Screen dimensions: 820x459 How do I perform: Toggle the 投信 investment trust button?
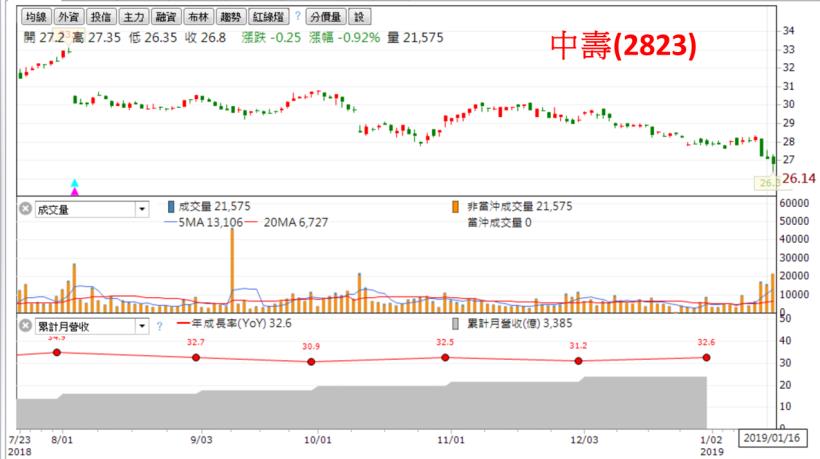click(101, 17)
